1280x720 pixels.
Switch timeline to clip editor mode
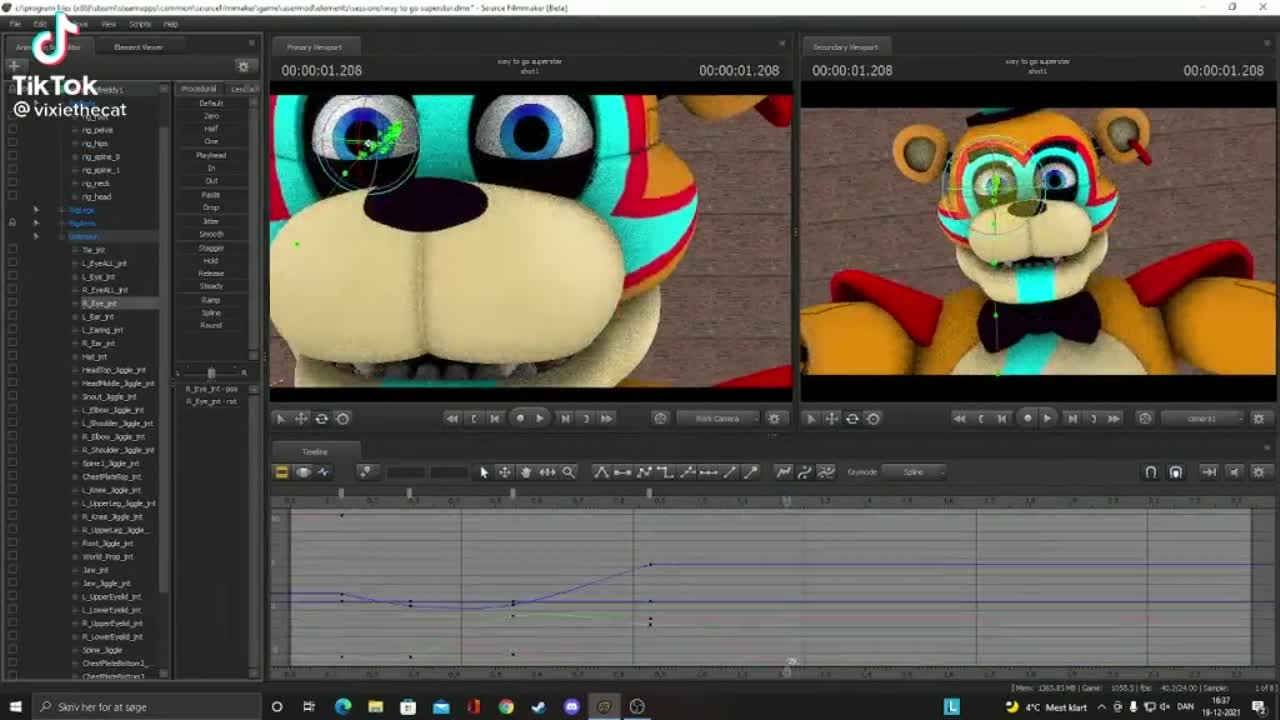click(x=282, y=472)
